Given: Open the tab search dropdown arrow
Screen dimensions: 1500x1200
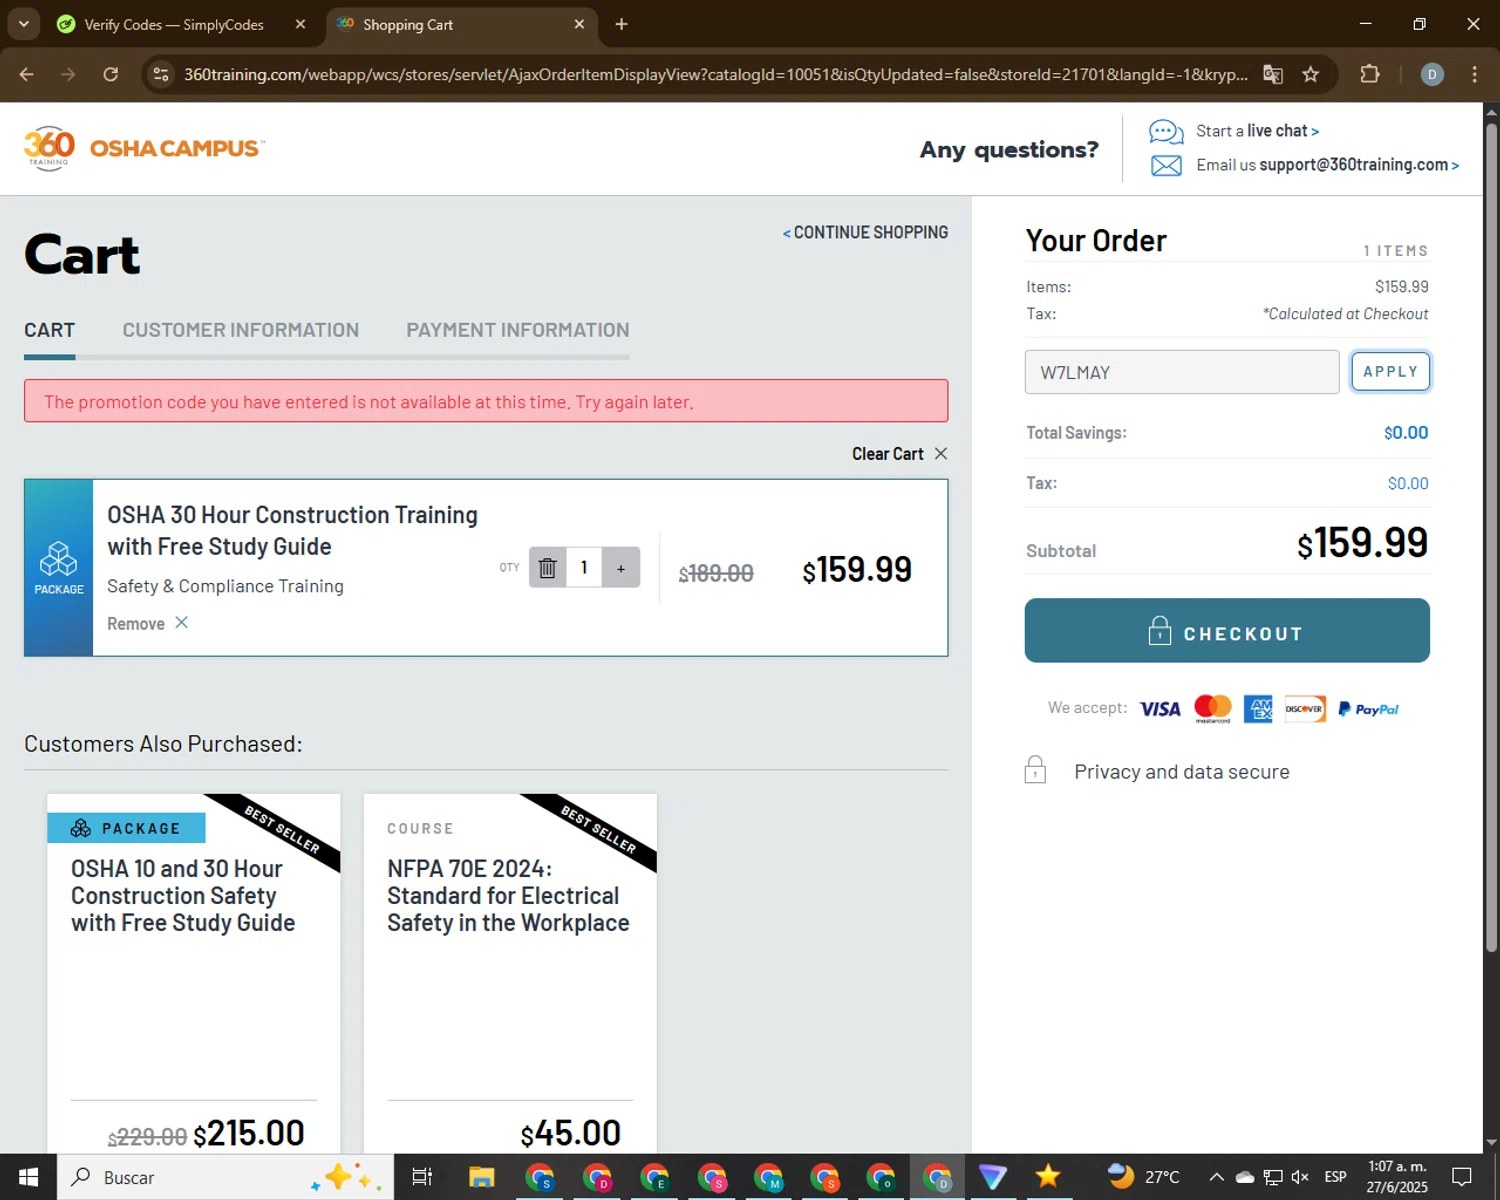Looking at the screenshot, I should coord(23,24).
